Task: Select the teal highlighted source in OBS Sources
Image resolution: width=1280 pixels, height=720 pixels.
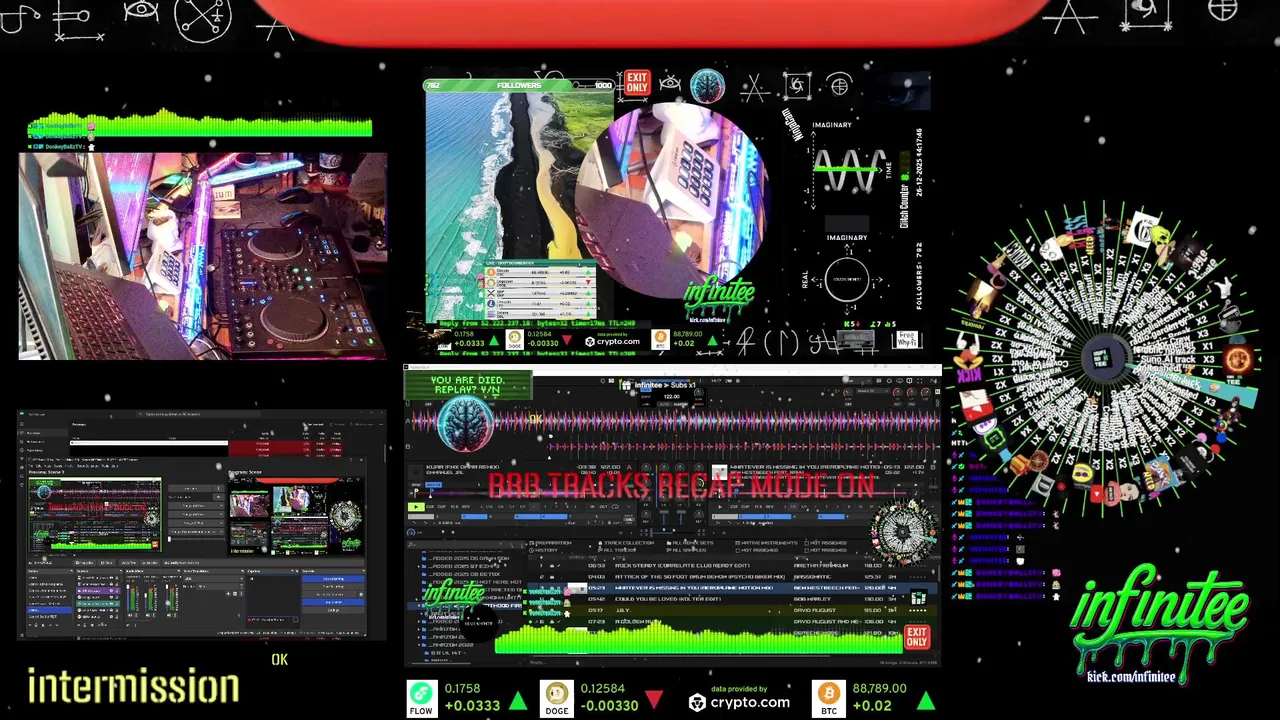Action: pos(98,603)
